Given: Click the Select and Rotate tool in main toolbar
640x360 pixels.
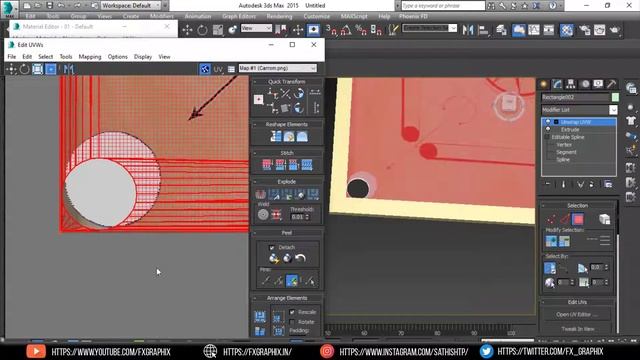Looking at the screenshot, I should pyautogui.click(x=202, y=30).
